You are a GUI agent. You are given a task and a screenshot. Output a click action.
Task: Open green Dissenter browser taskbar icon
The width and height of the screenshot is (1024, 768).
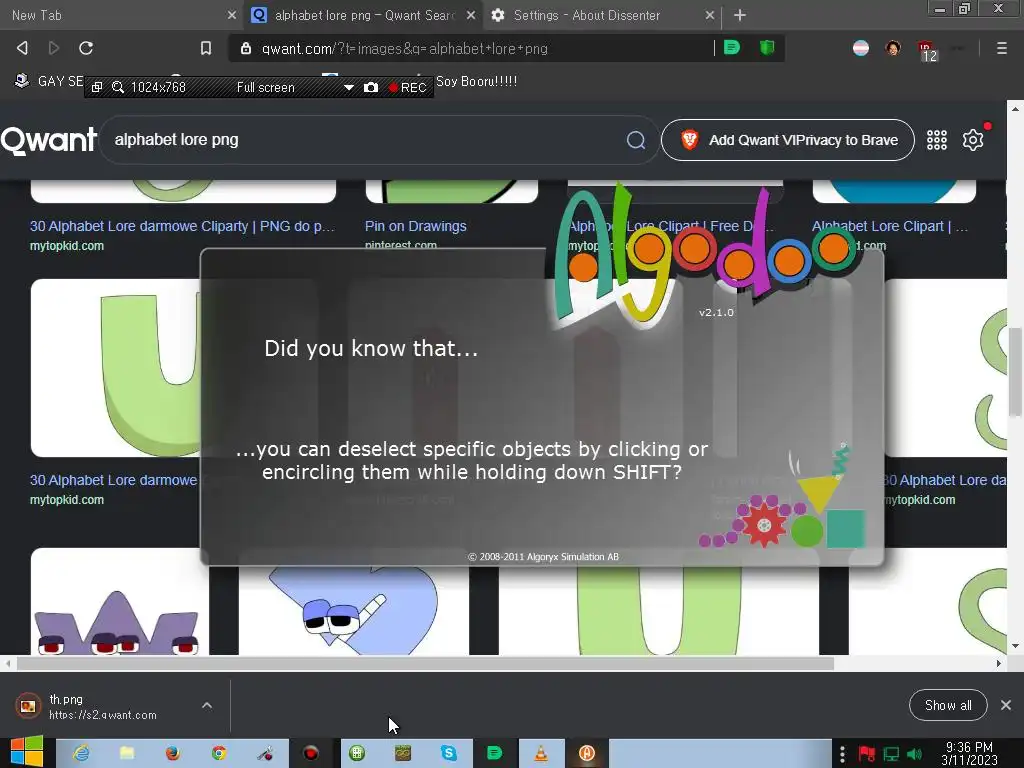tap(494, 753)
